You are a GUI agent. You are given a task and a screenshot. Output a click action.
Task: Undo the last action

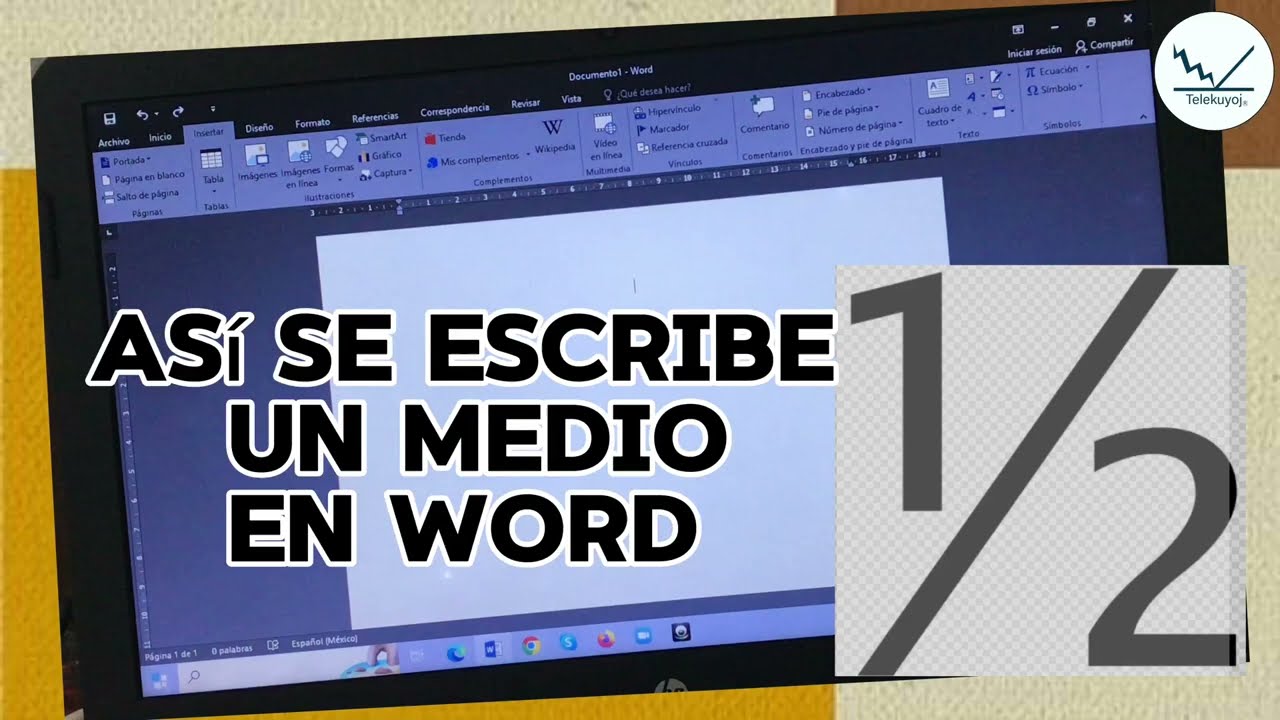click(x=142, y=115)
